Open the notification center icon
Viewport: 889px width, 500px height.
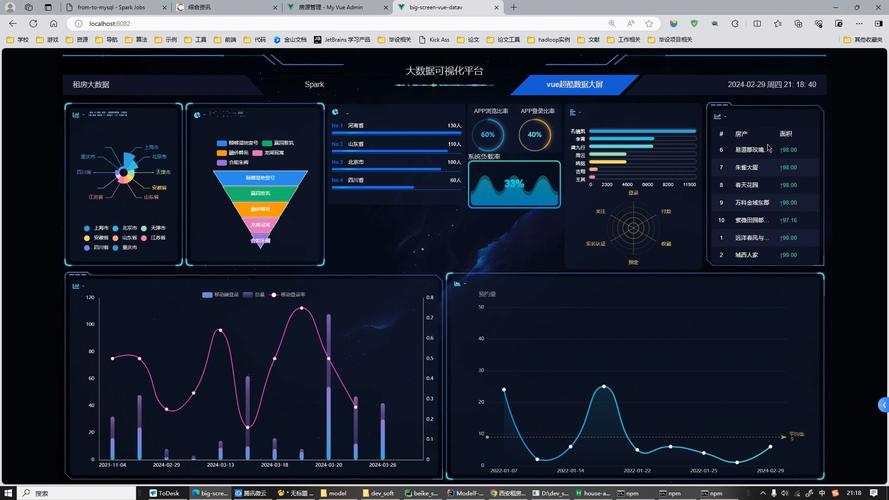coord(874,493)
